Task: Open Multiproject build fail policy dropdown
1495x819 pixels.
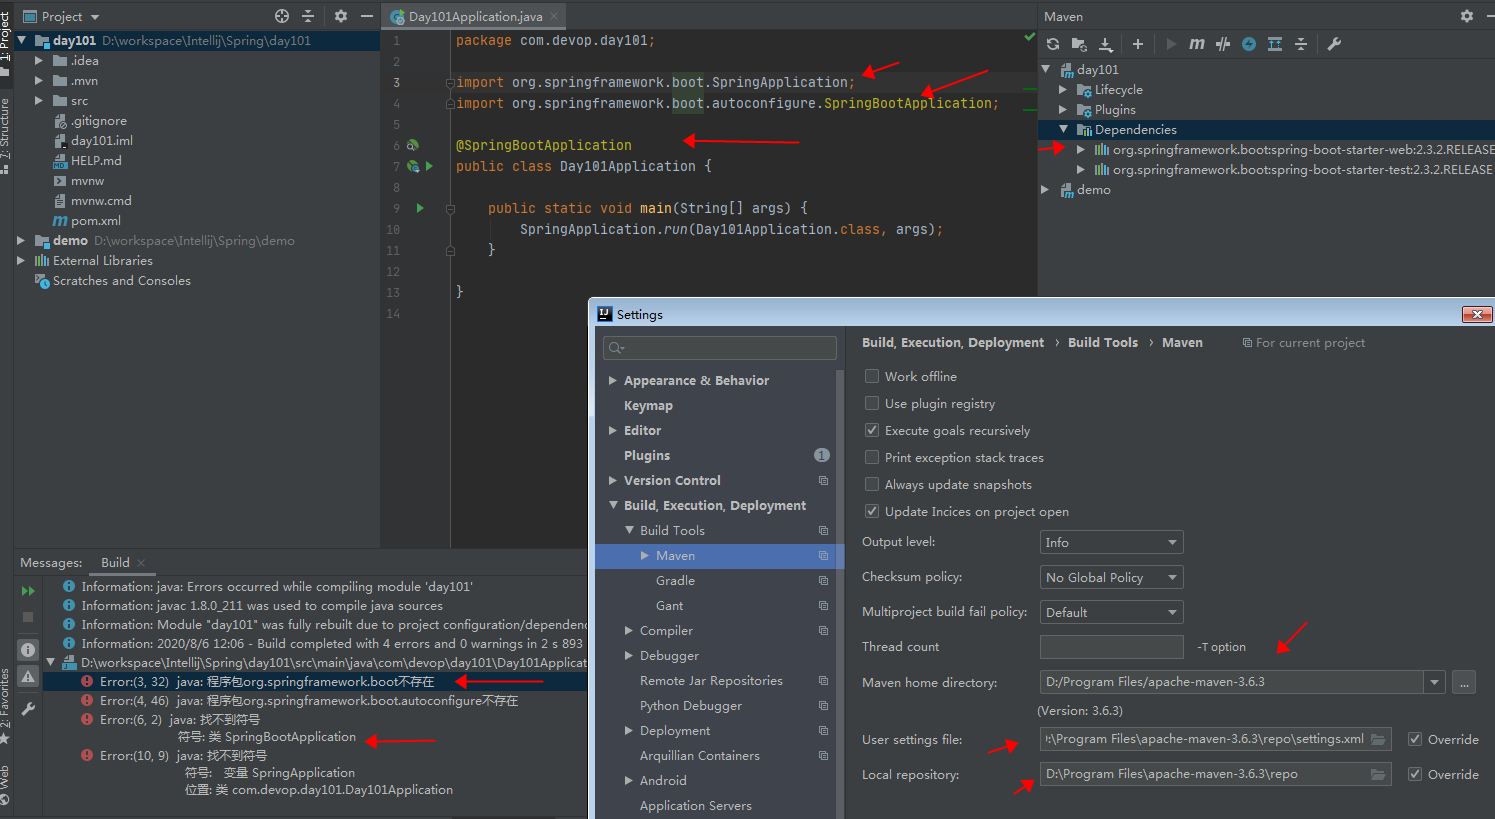Action: click(x=1111, y=612)
